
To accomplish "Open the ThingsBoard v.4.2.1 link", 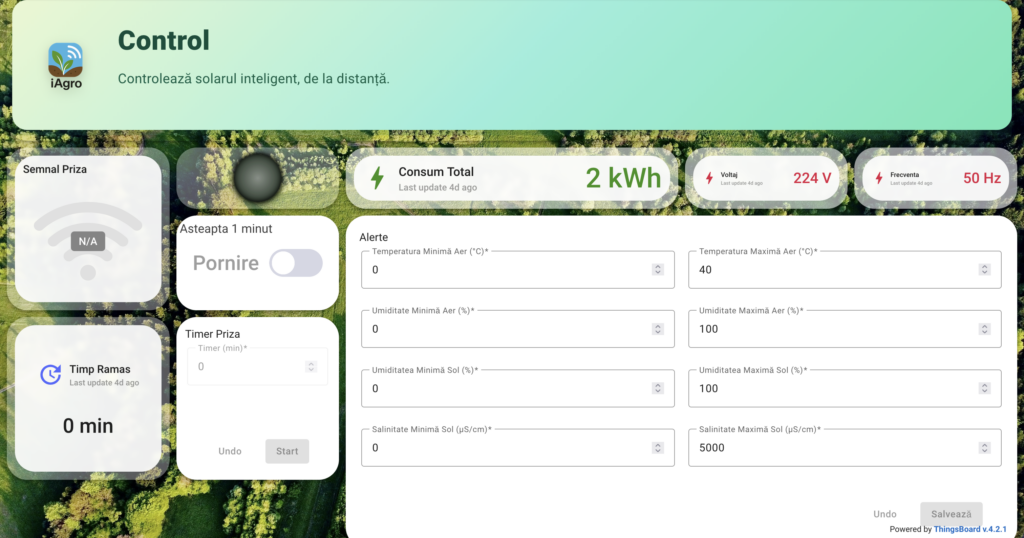I will [969, 529].
